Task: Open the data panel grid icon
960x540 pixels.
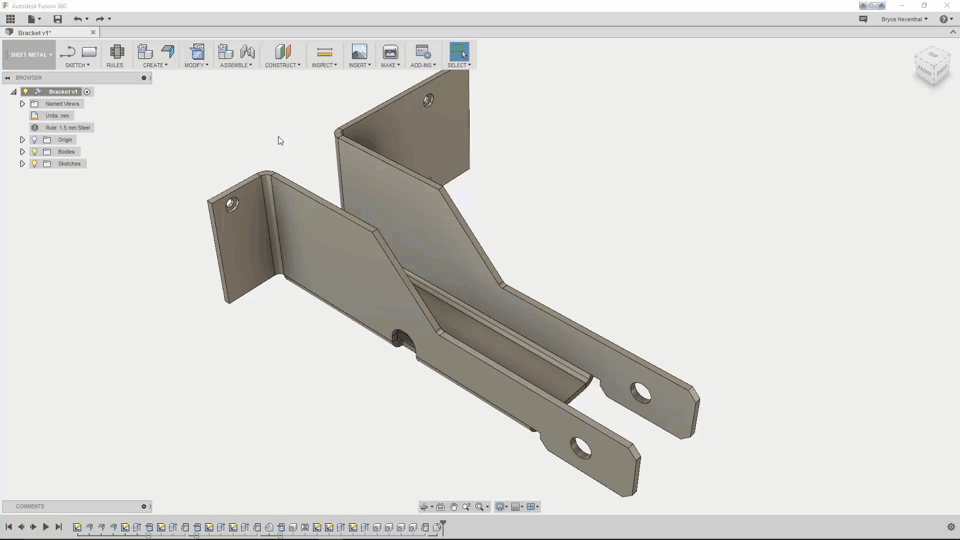Action: tap(11, 19)
